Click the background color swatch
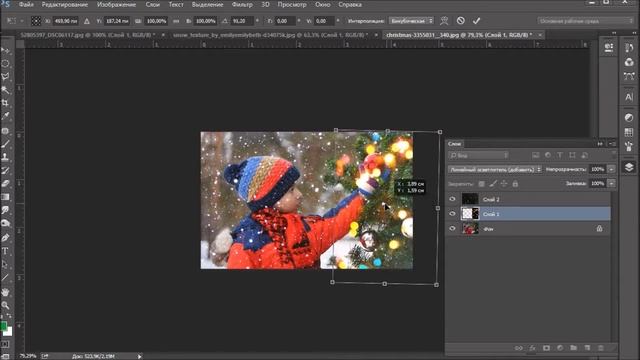This screenshot has height=360, width=640. point(8,331)
